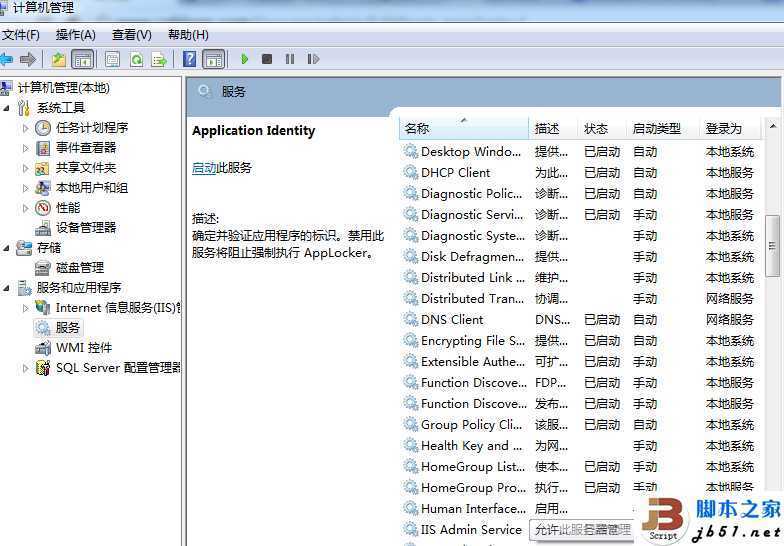Click the 磁盘管理 icon
This screenshot has height=546, width=784.
(43, 268)
